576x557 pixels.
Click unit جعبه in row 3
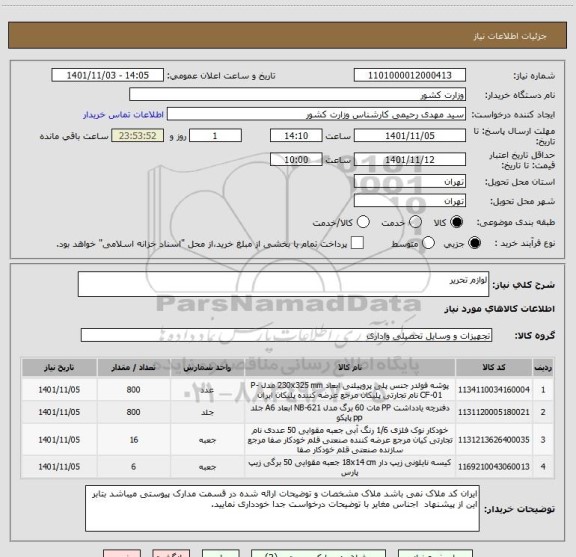[207, 440]
